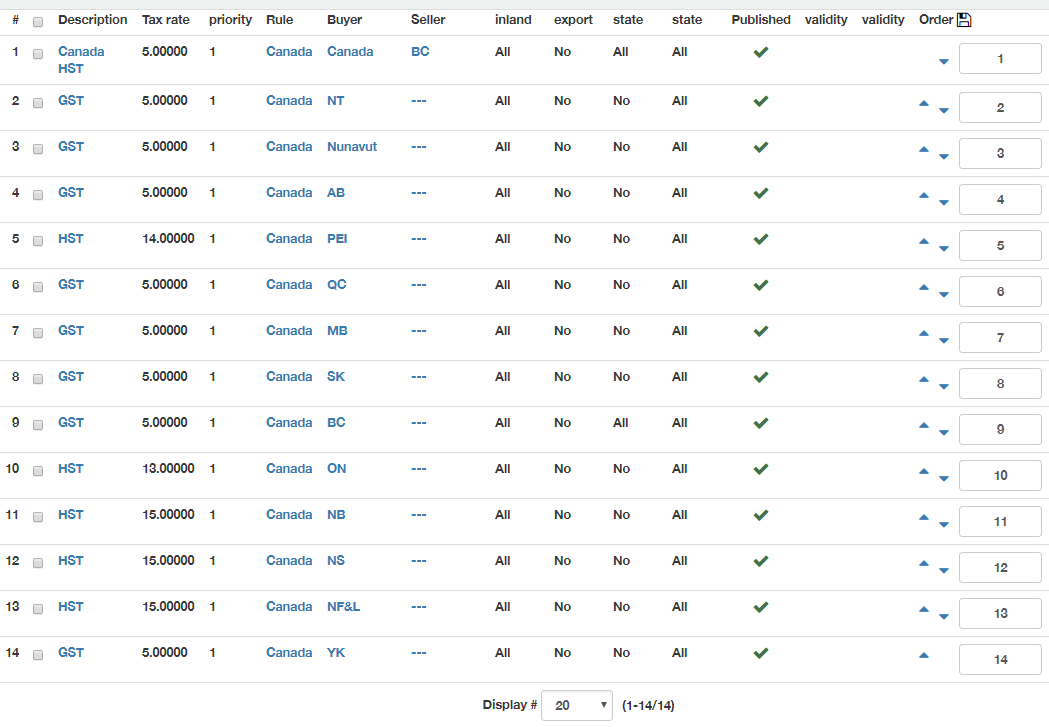Move row 2 NT rule up
The height and width of the screenshot is (727, 1049).
[x=924, y=104]
